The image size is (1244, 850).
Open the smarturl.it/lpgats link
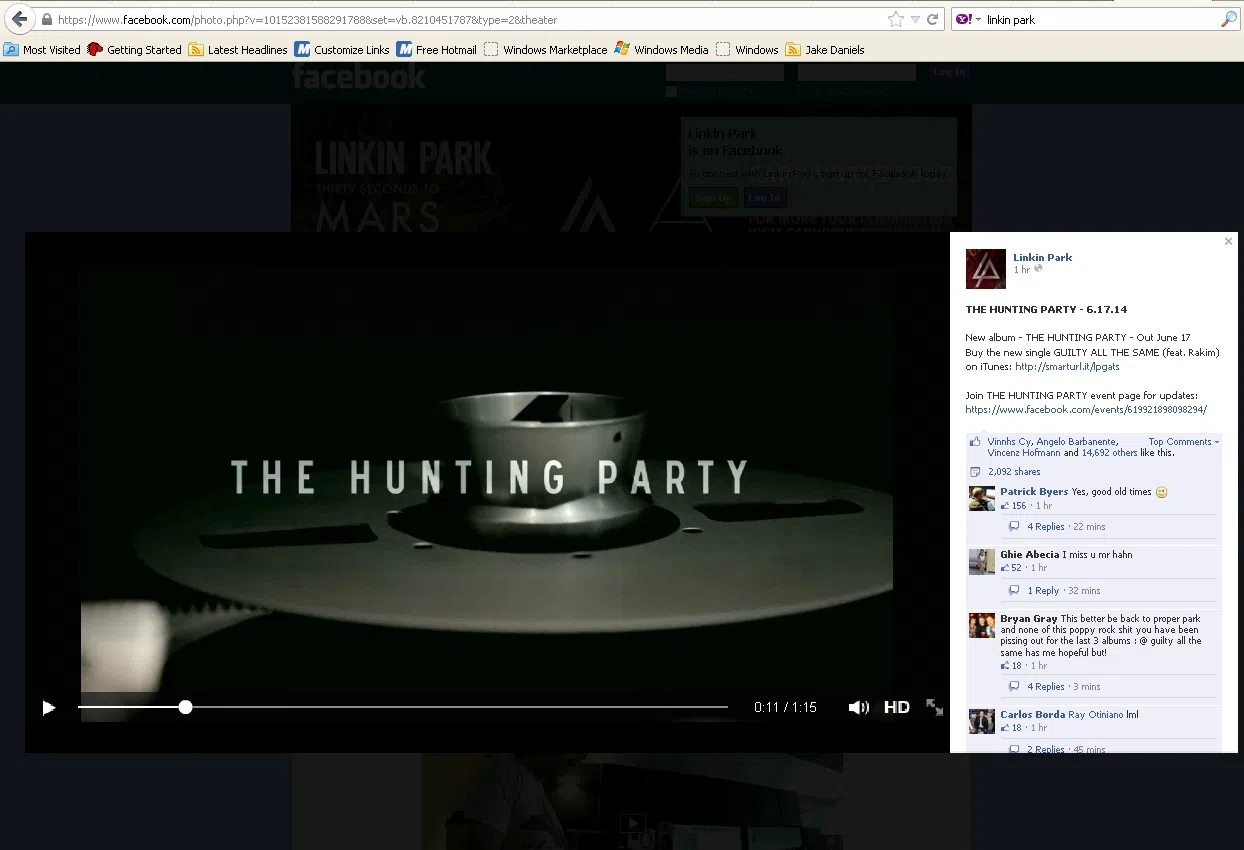(x=1067, y=367)
